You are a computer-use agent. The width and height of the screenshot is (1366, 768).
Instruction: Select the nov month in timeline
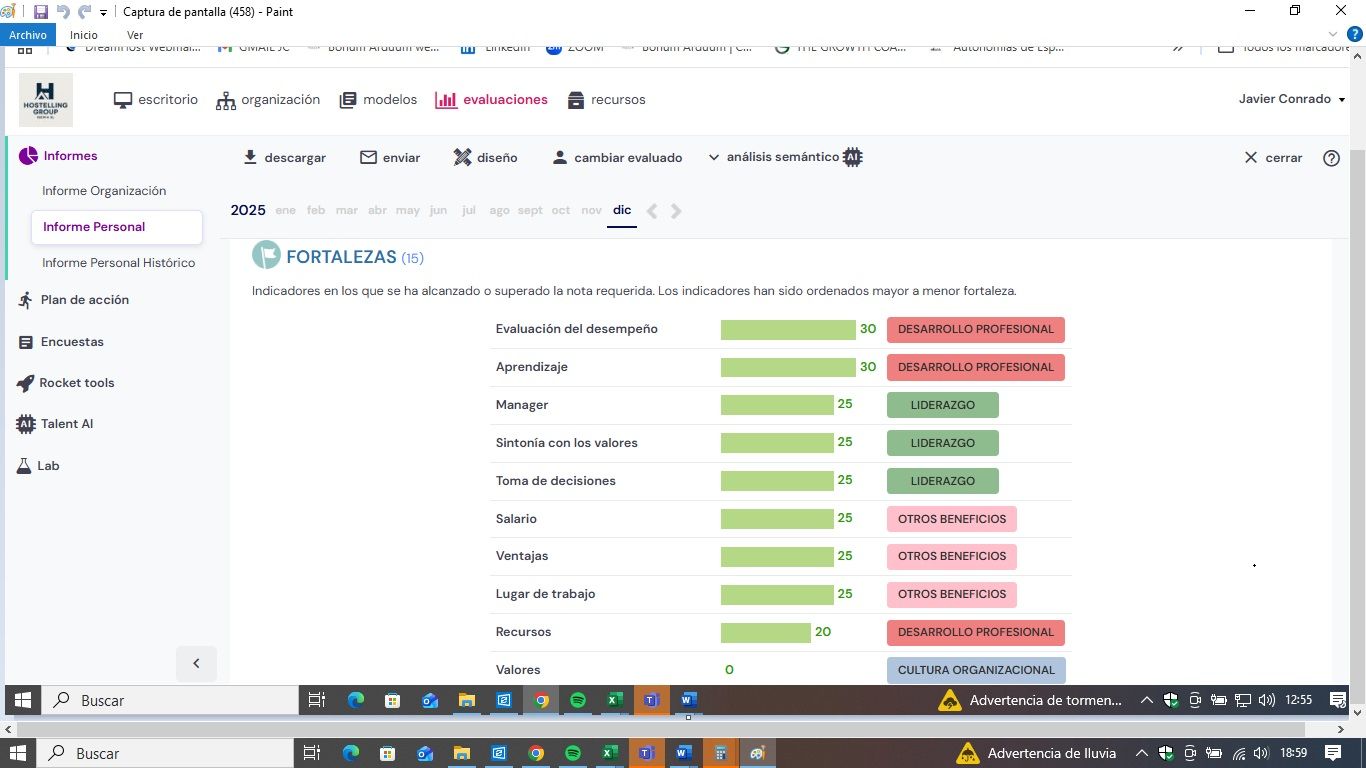click(592, 211)
